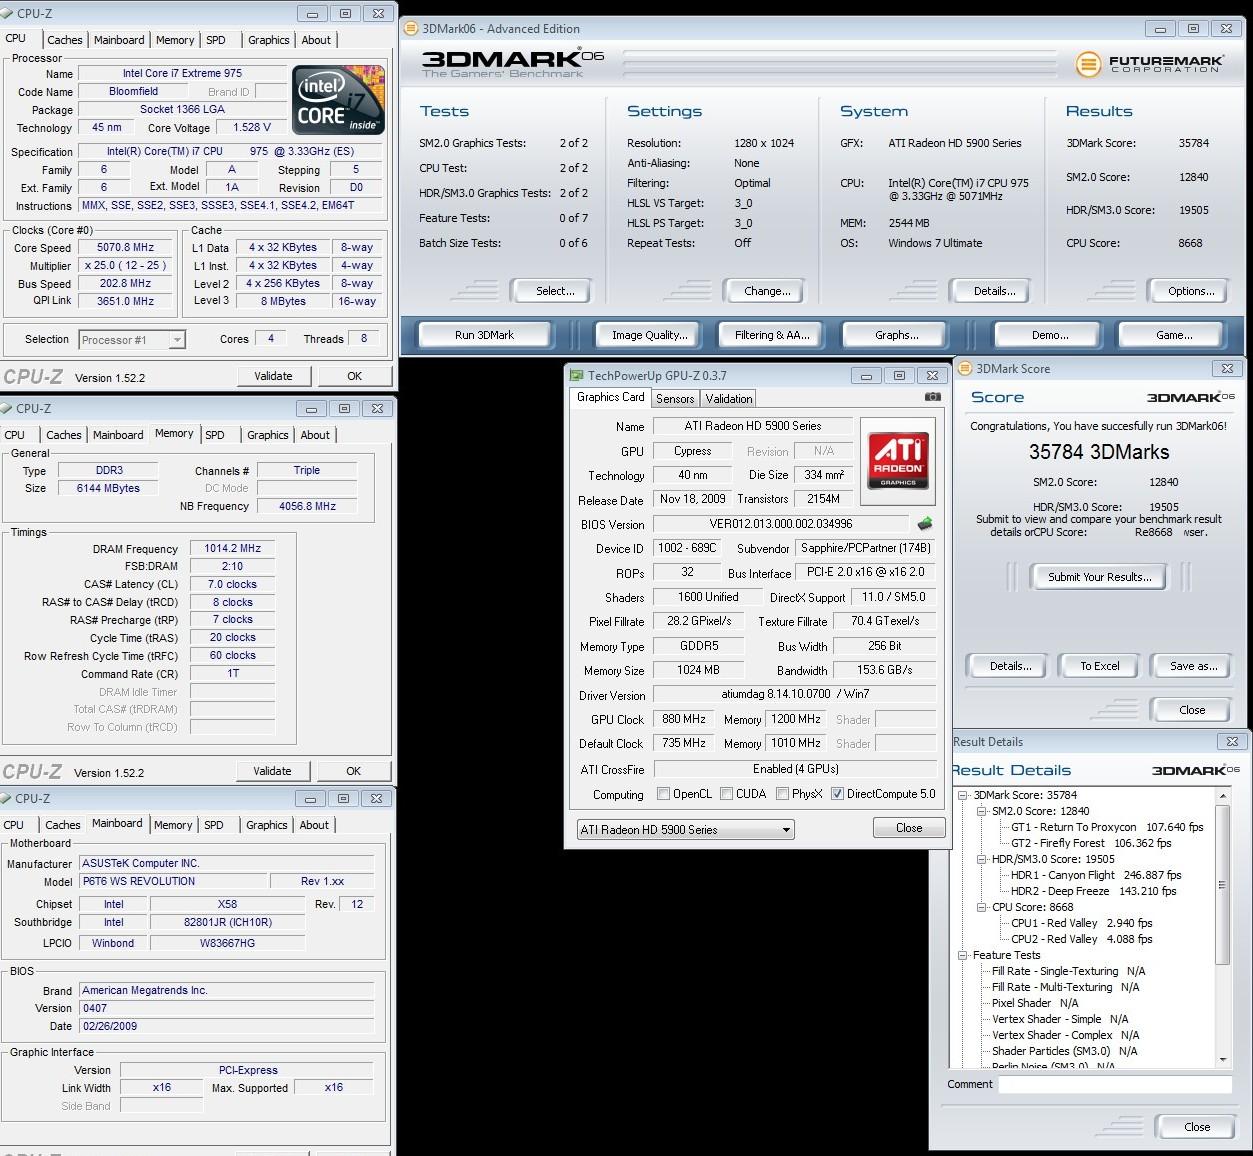Viewport: 1253px width, 1156px height.
Task: Open Caches tab in CPU-Z window showing processor
Action: 65,40
